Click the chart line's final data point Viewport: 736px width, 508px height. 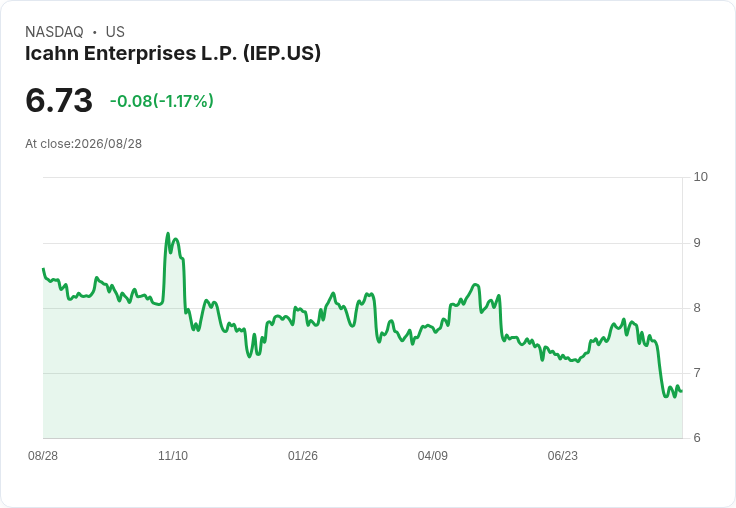(682, 391)
